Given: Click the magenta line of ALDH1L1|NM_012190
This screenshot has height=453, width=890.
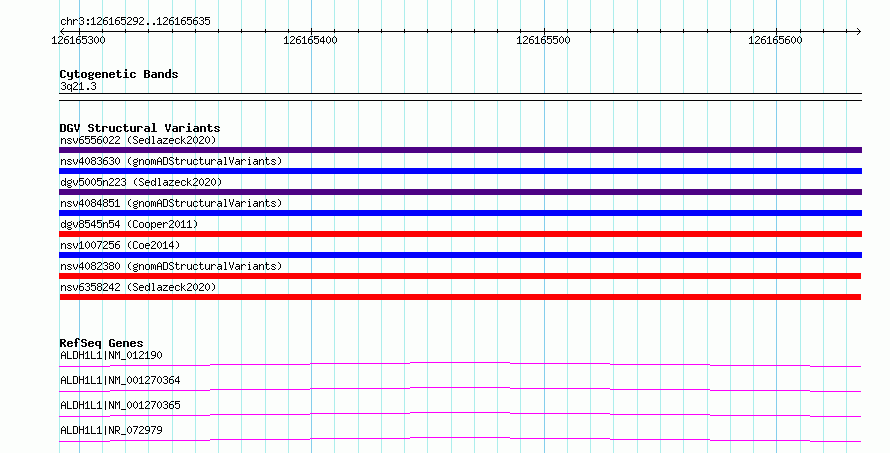Looking at the screenshot, I should pos(460,364).
